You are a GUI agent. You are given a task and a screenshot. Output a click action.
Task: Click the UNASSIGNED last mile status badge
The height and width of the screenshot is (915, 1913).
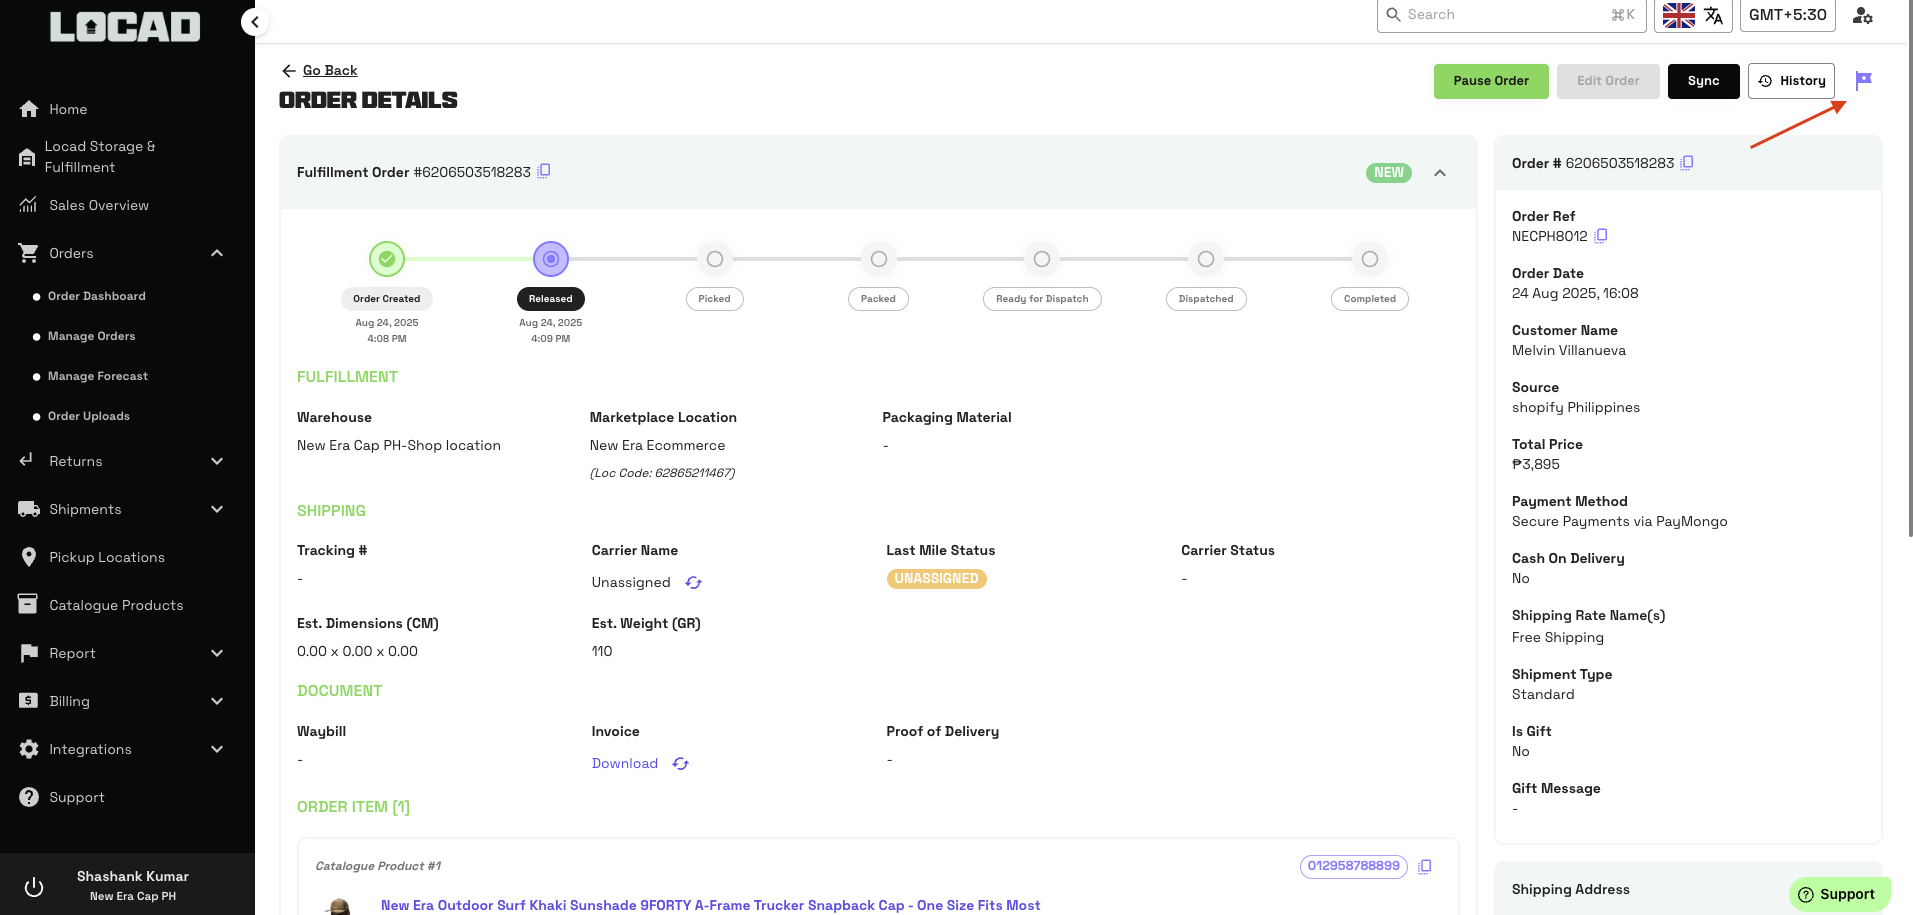tap(937, 579)
